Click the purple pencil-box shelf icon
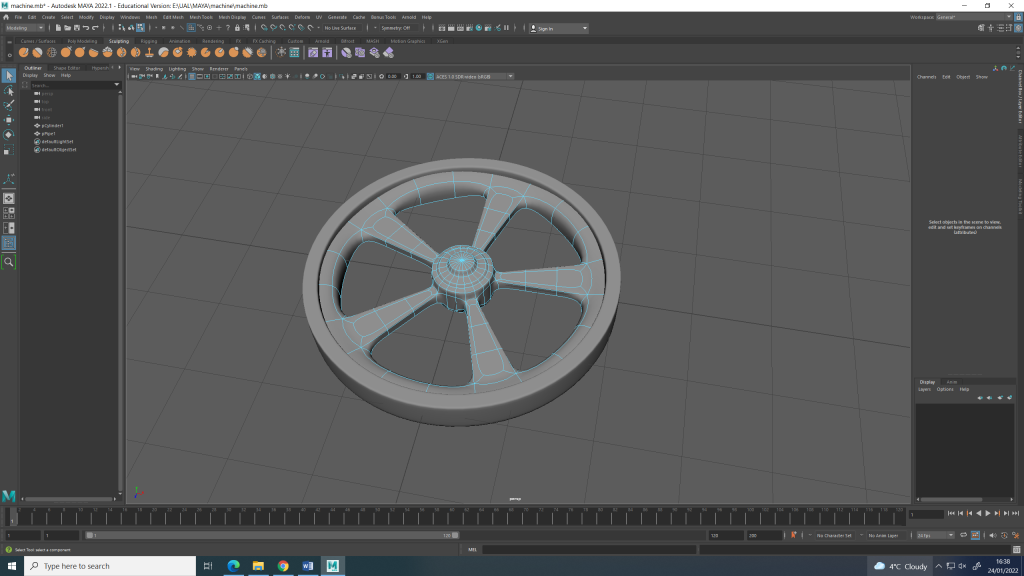The height and width of the screenshot is (576, 1024). tap(313, 52)
